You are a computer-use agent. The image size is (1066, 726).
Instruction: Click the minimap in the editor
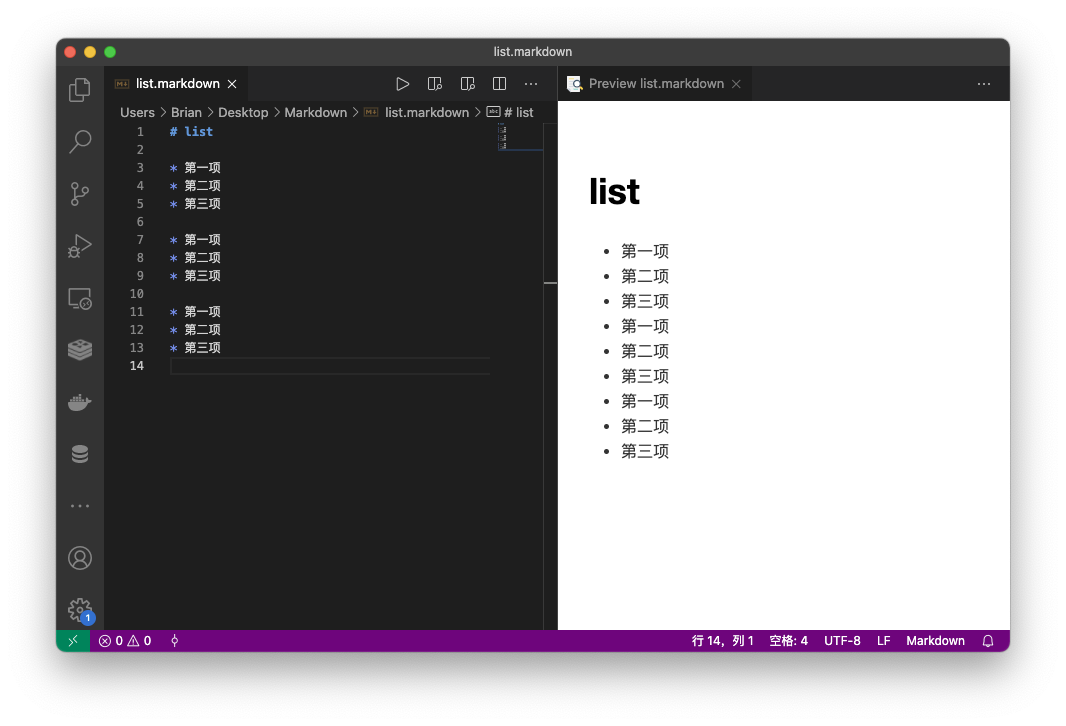pyautogui.click(x=520, y=137)
